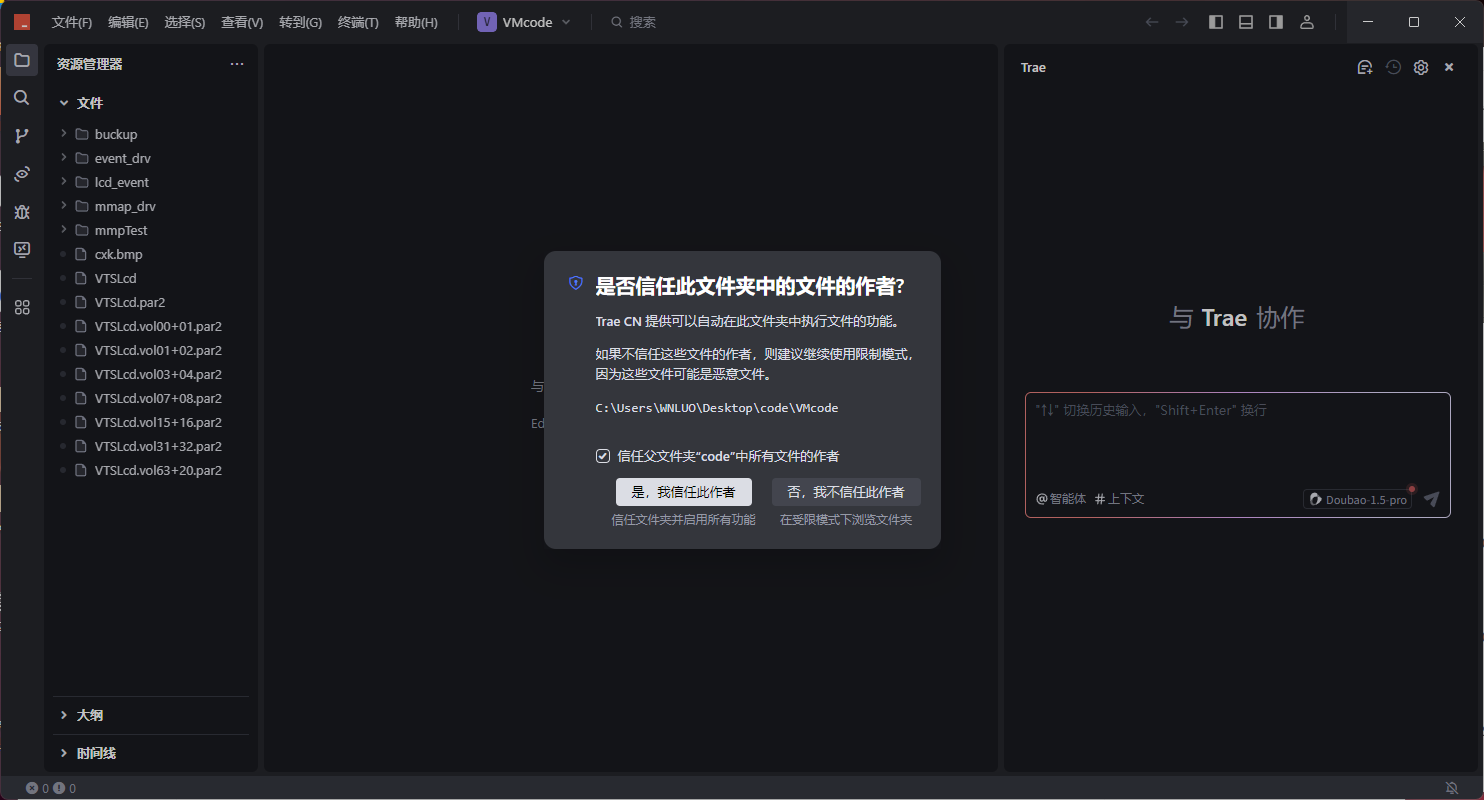Viewport: 1484px width, 800px height.
Task: Open the Search view in activity bar
Action: 22,98
